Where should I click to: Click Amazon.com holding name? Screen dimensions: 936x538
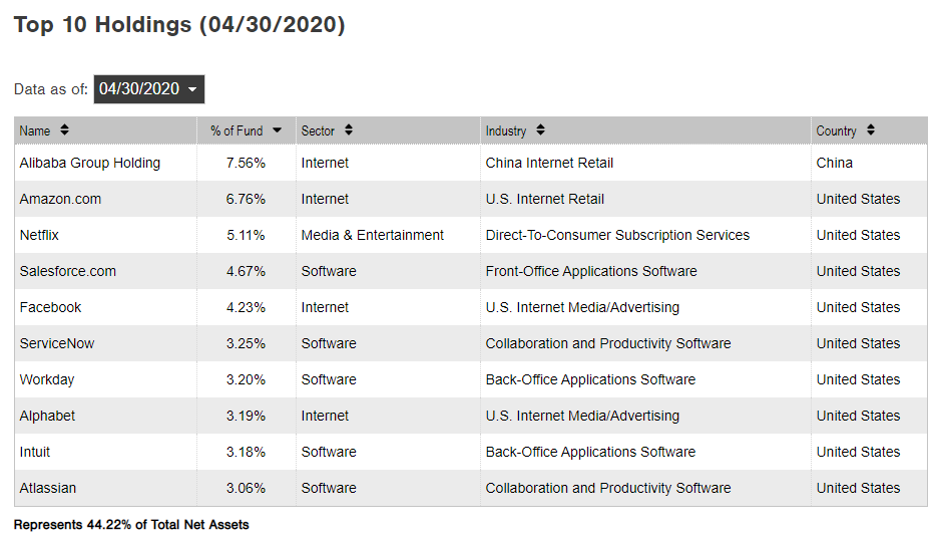pos(60,199)
